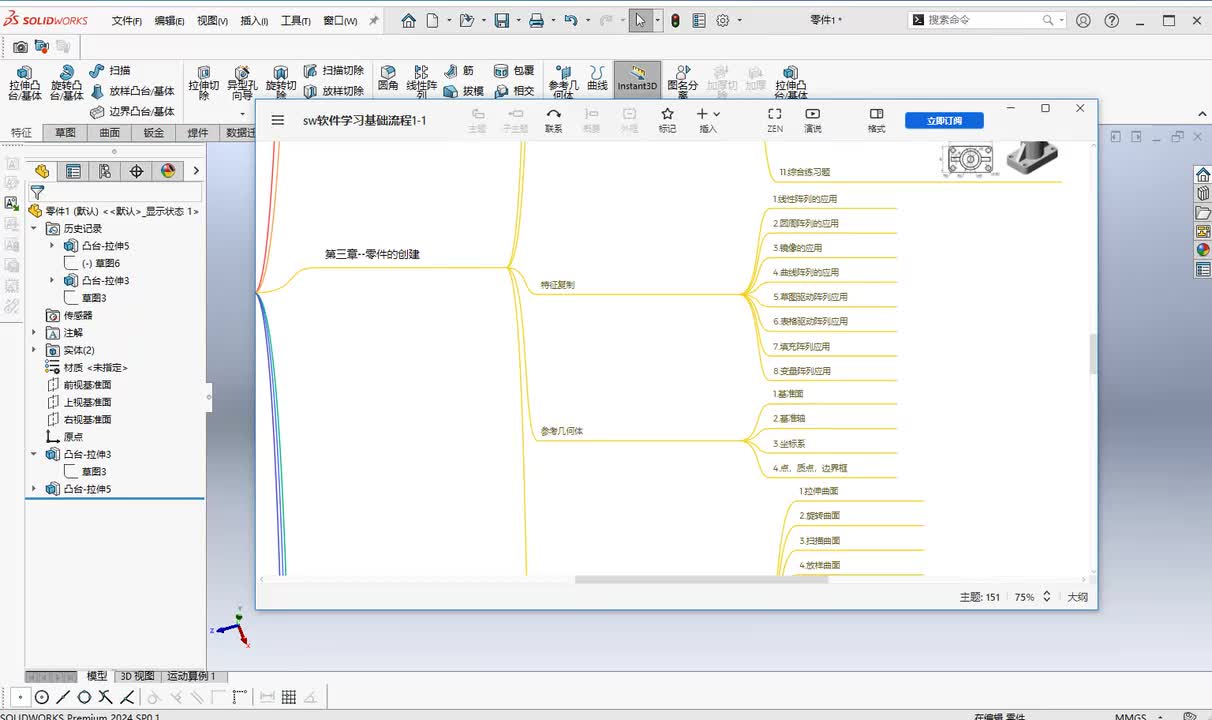Click the 大纲 outline button

(x=1077, y=597)
